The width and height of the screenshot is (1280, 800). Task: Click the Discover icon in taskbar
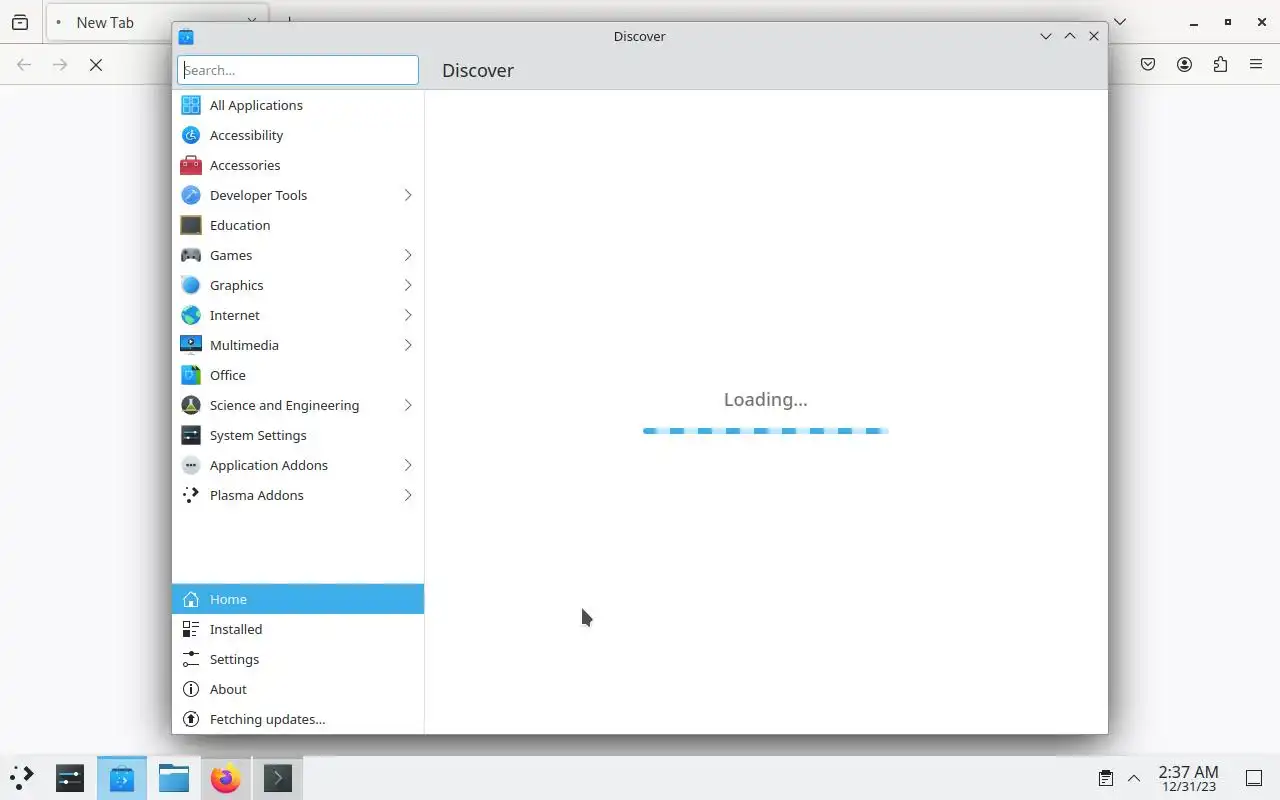[122, 777]
